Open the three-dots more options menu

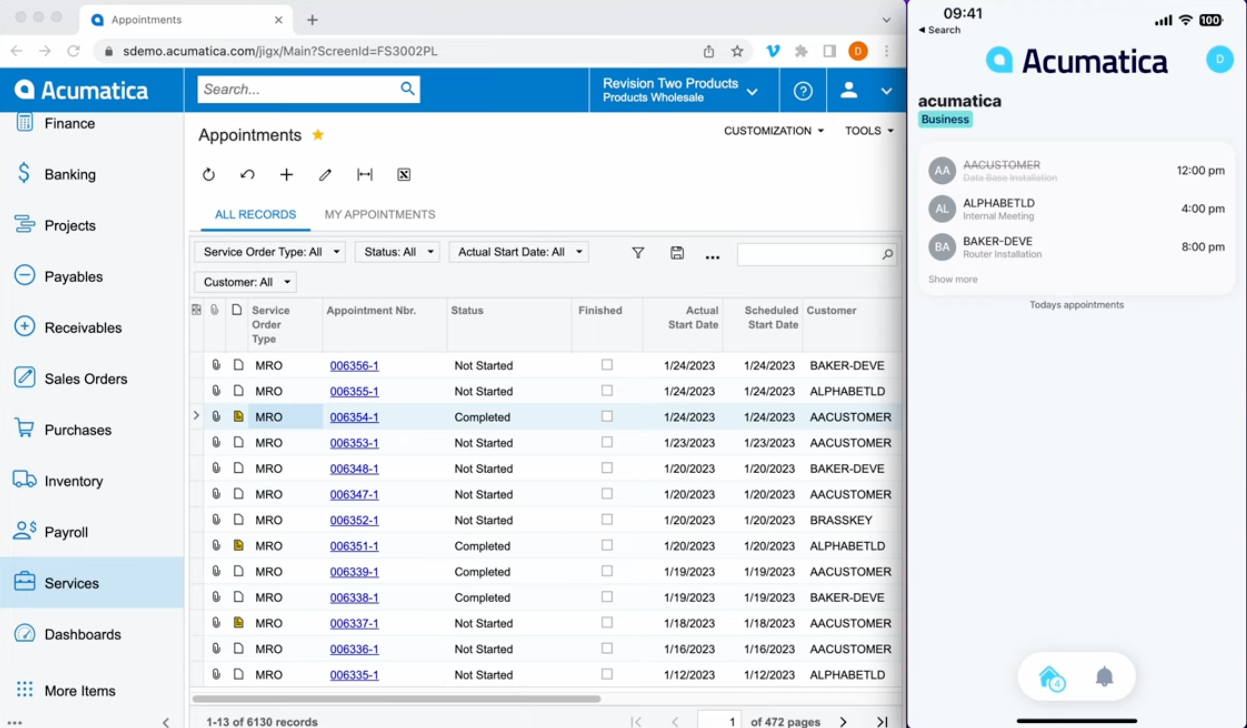[x=712, y=256]
